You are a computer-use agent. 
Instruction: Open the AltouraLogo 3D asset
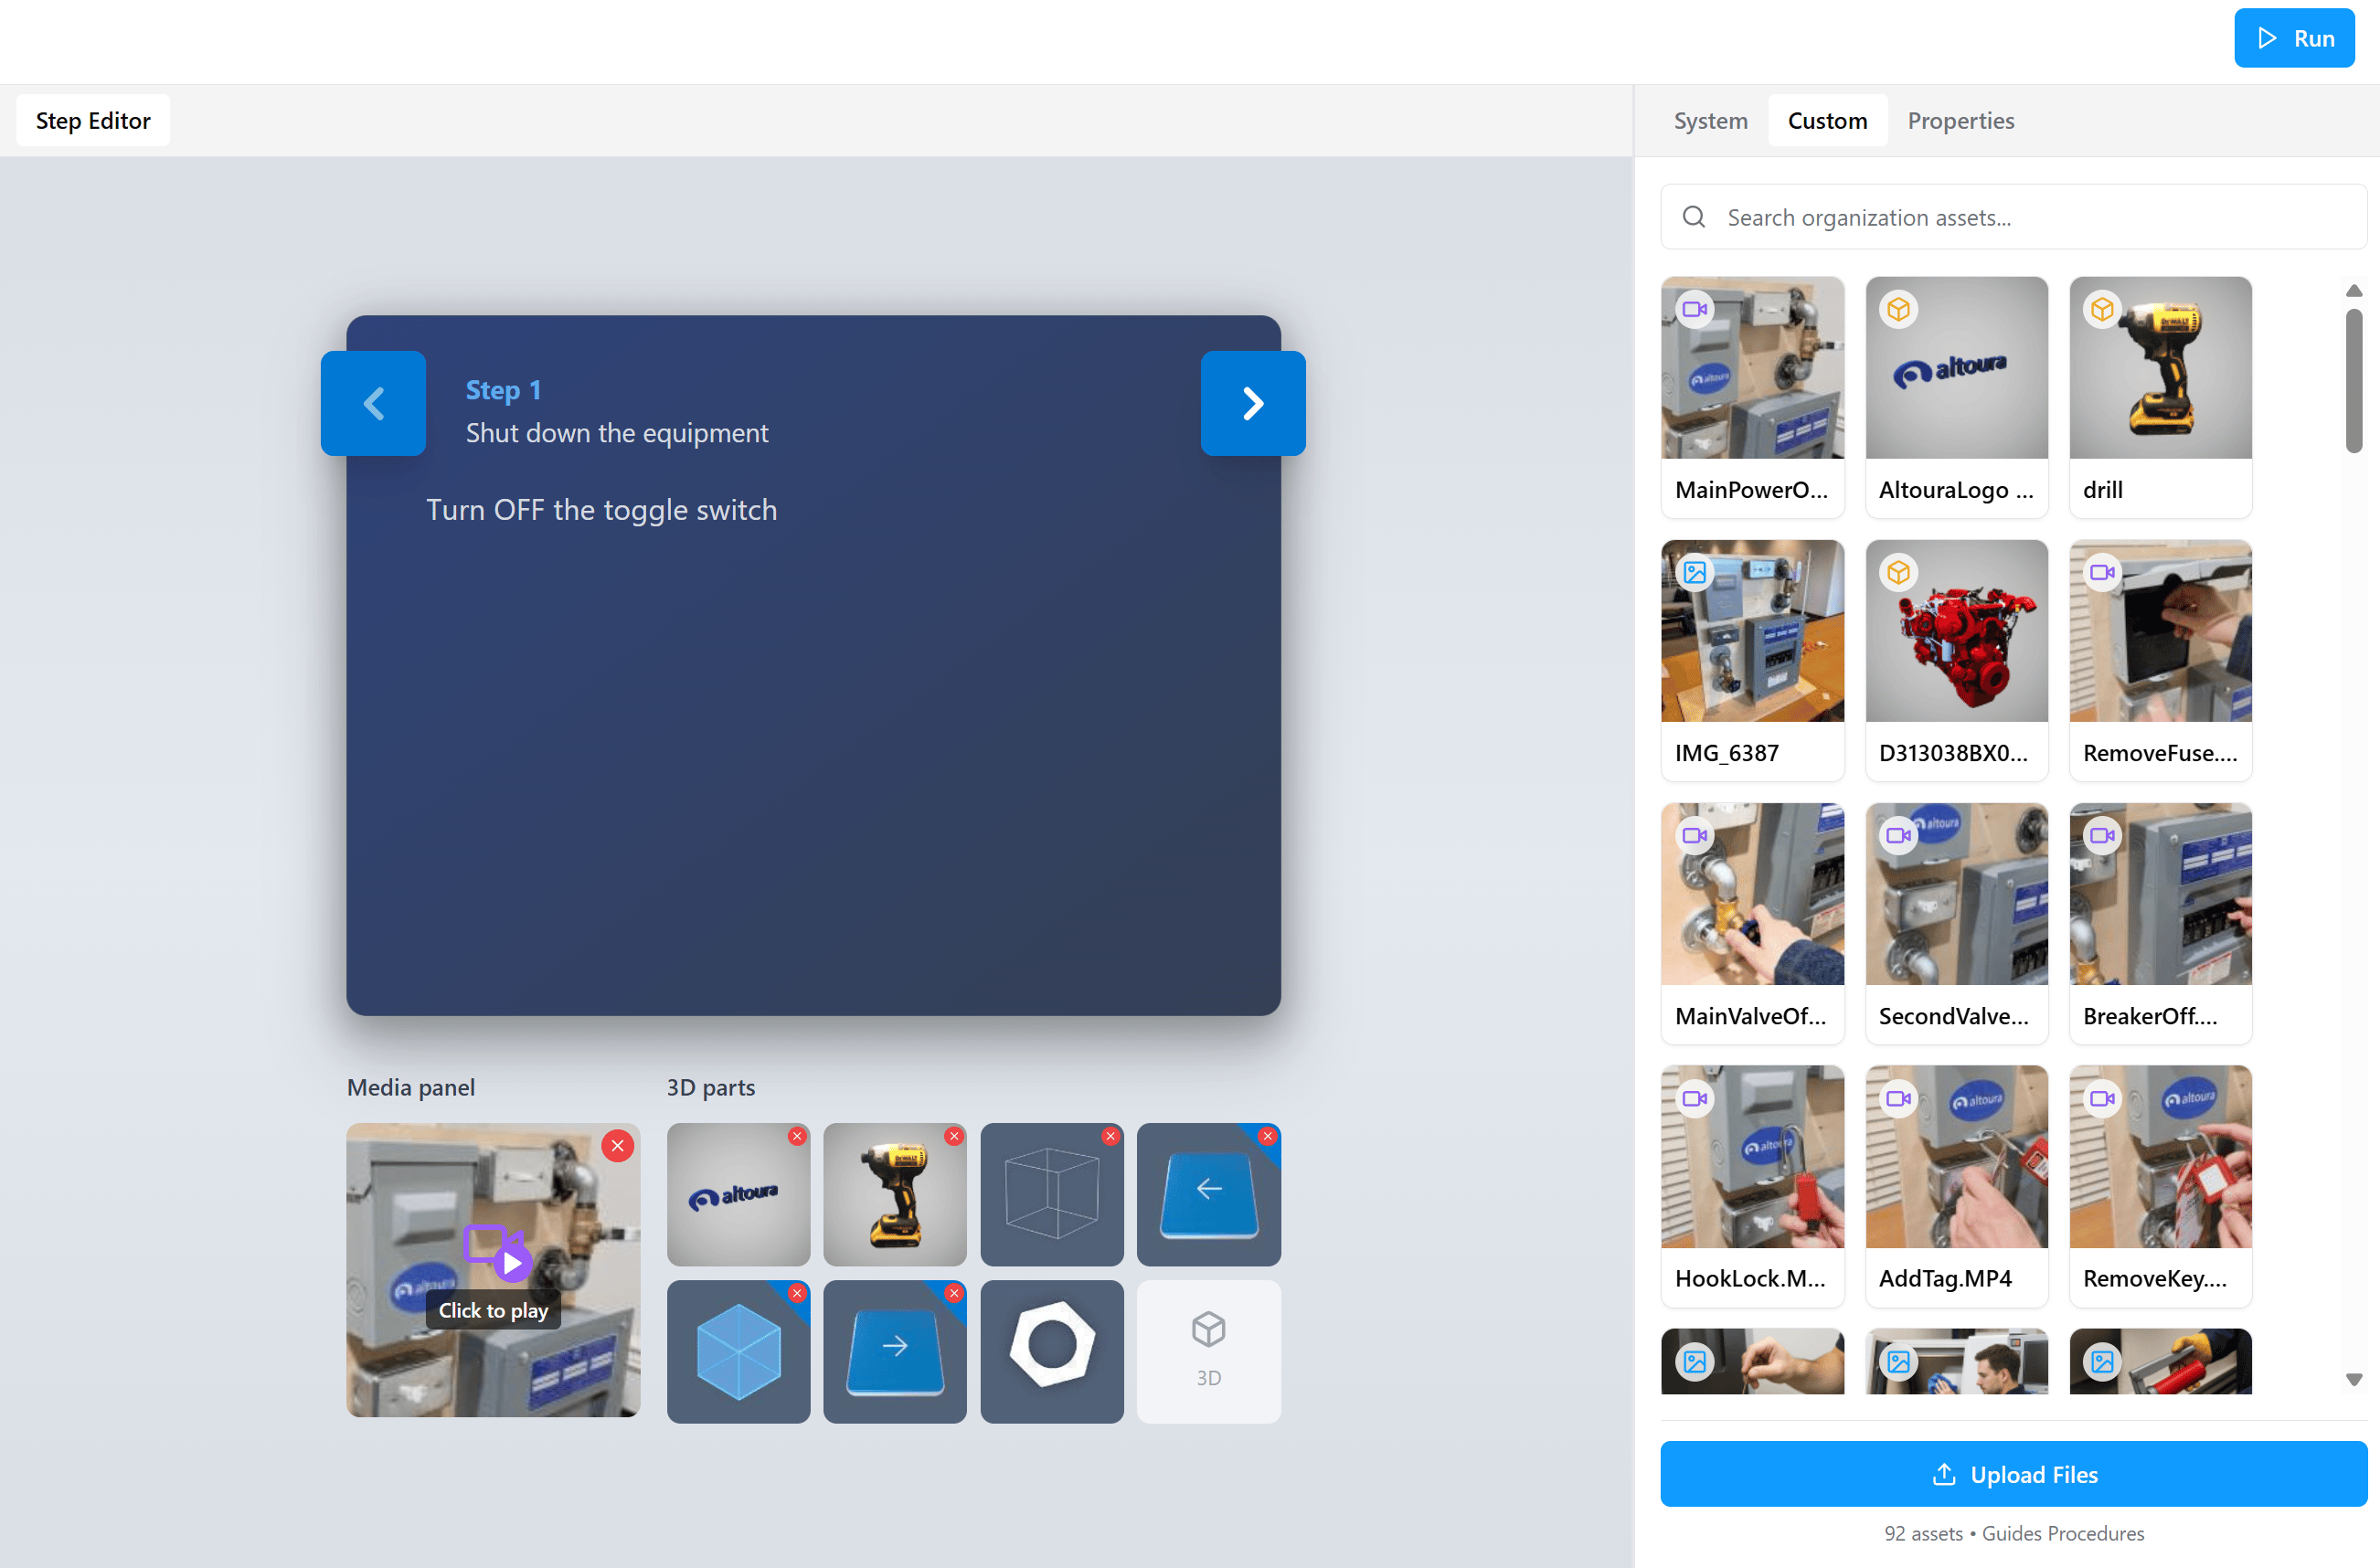tap(1956, 397)
